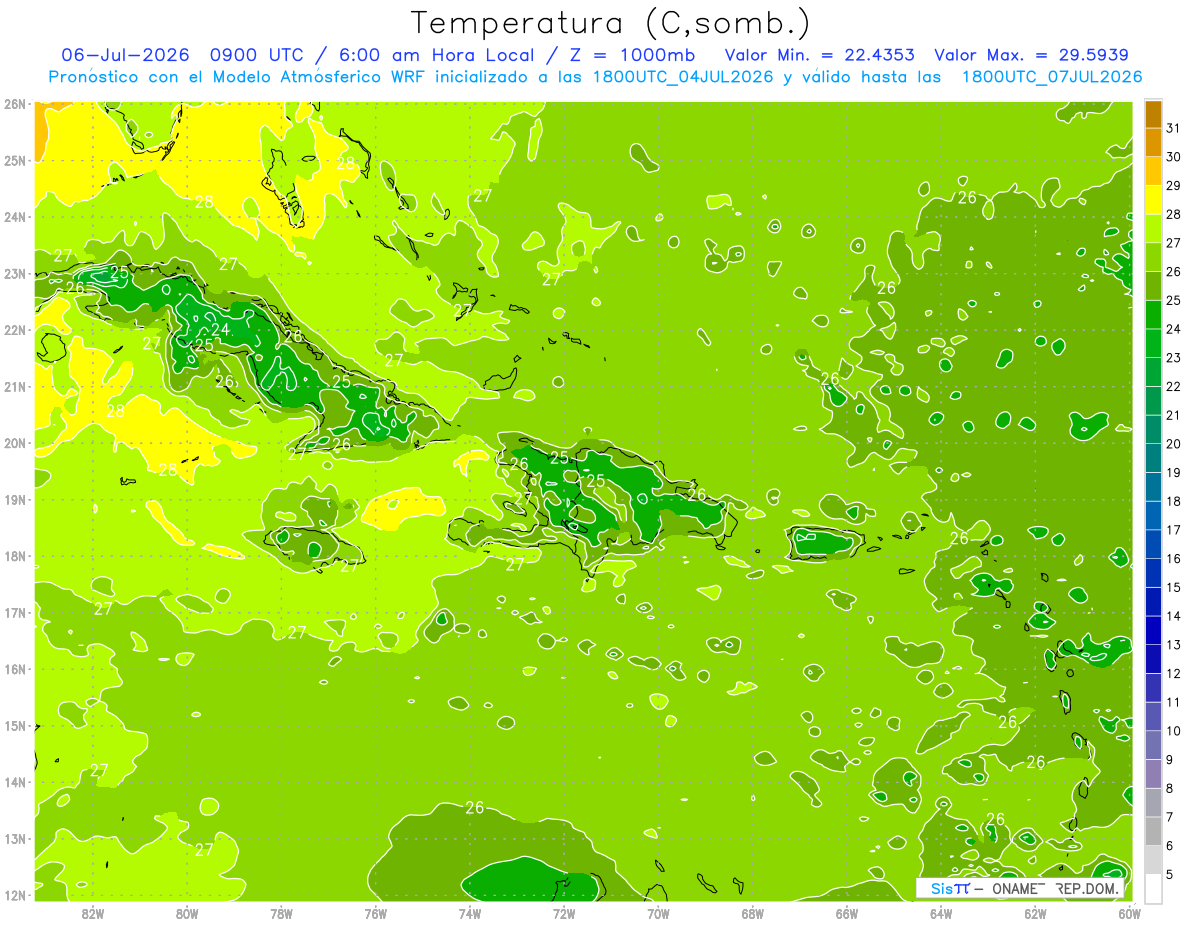Click the '62W' longitude axis label
The width and height of the screenshot is (1200, 927).
(1035, 913)
